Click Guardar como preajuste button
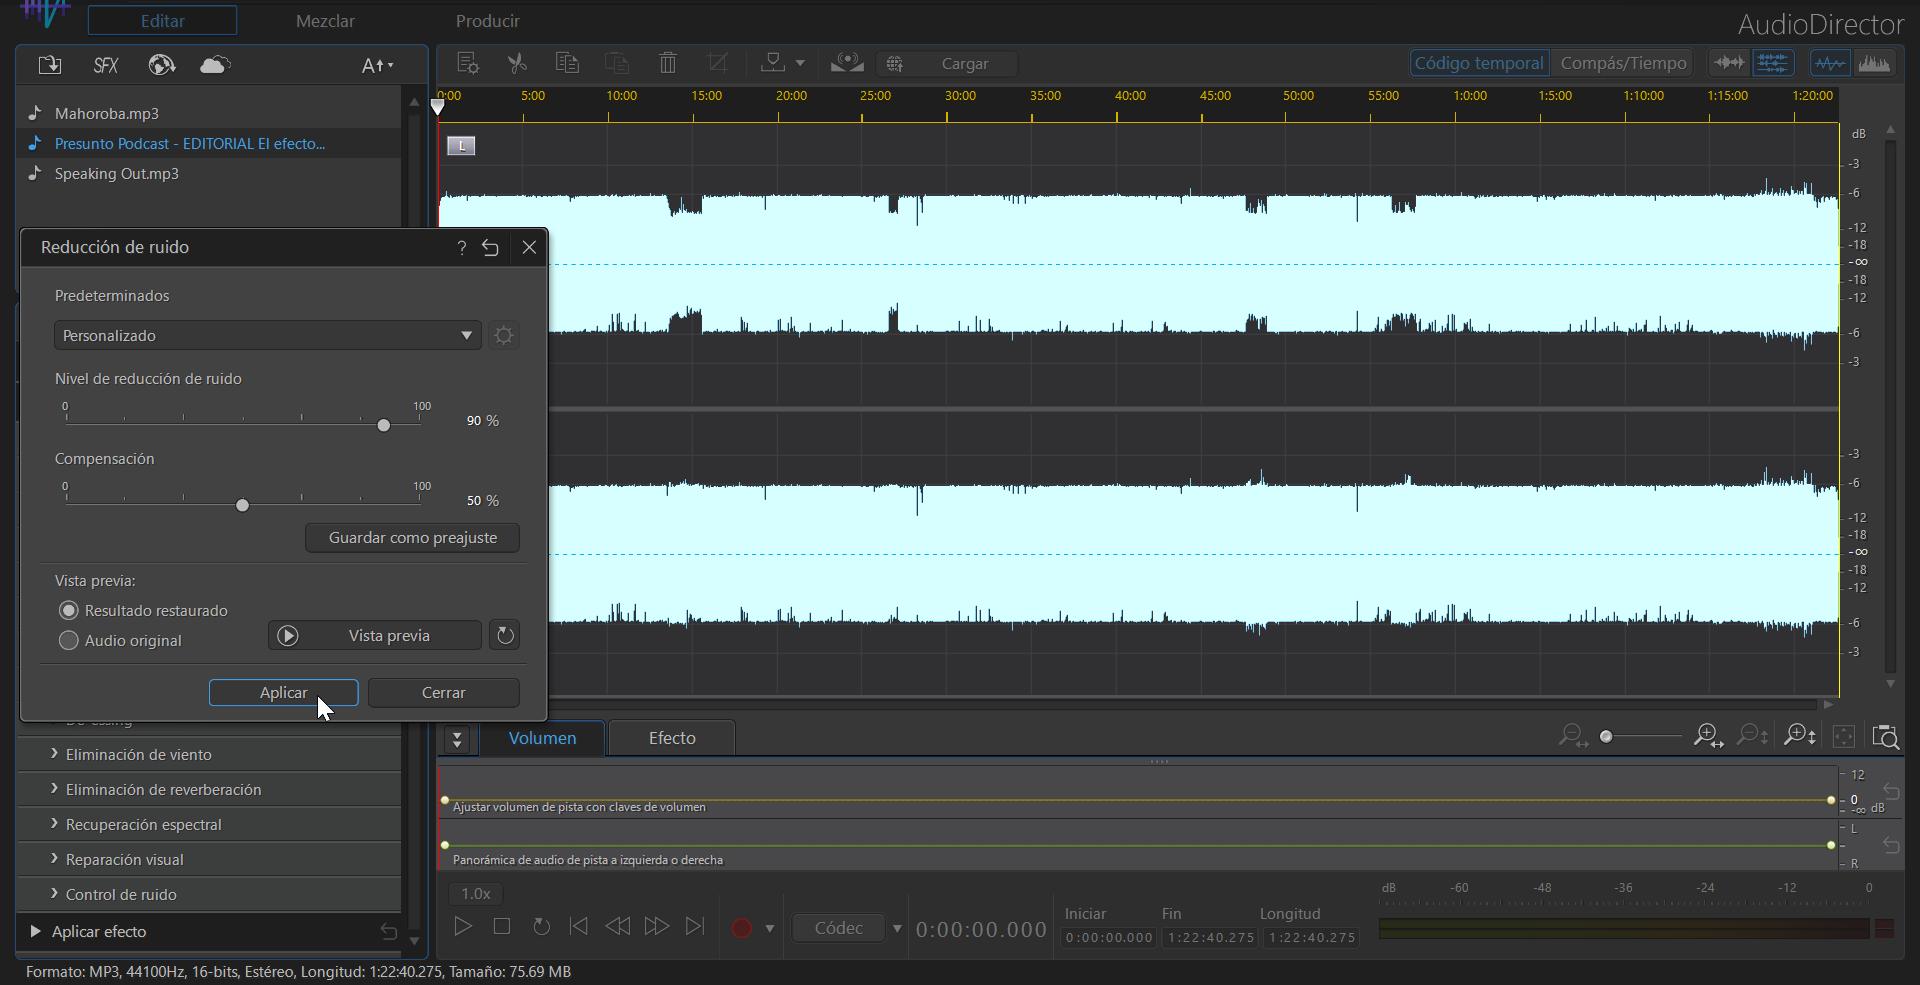 click(x=411, y=537)
